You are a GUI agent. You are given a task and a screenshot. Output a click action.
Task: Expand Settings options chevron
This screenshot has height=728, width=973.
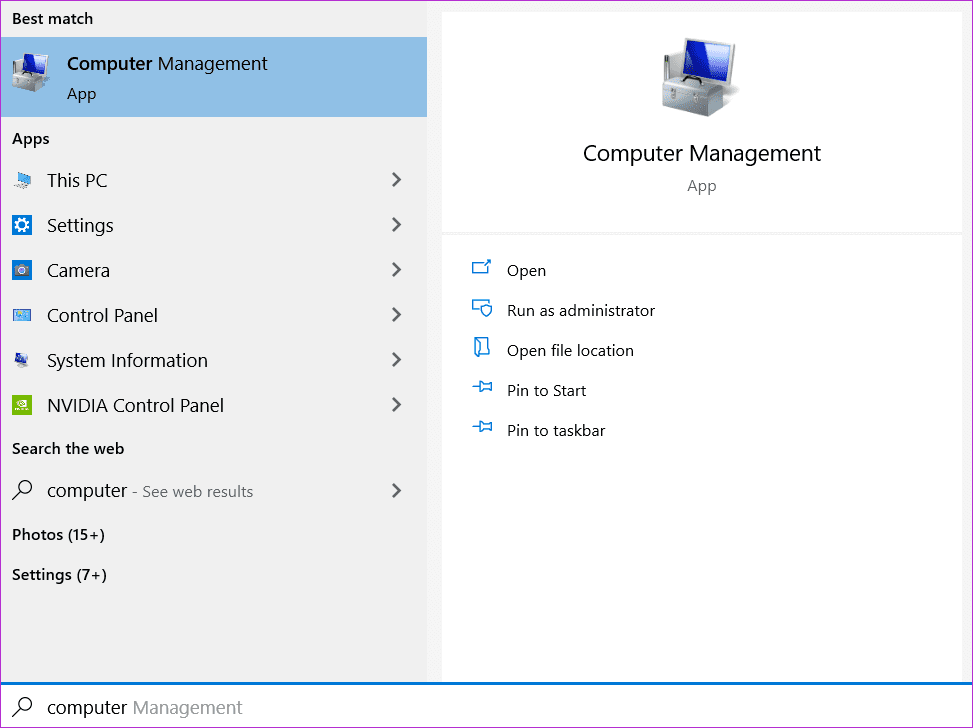(397, 225)
